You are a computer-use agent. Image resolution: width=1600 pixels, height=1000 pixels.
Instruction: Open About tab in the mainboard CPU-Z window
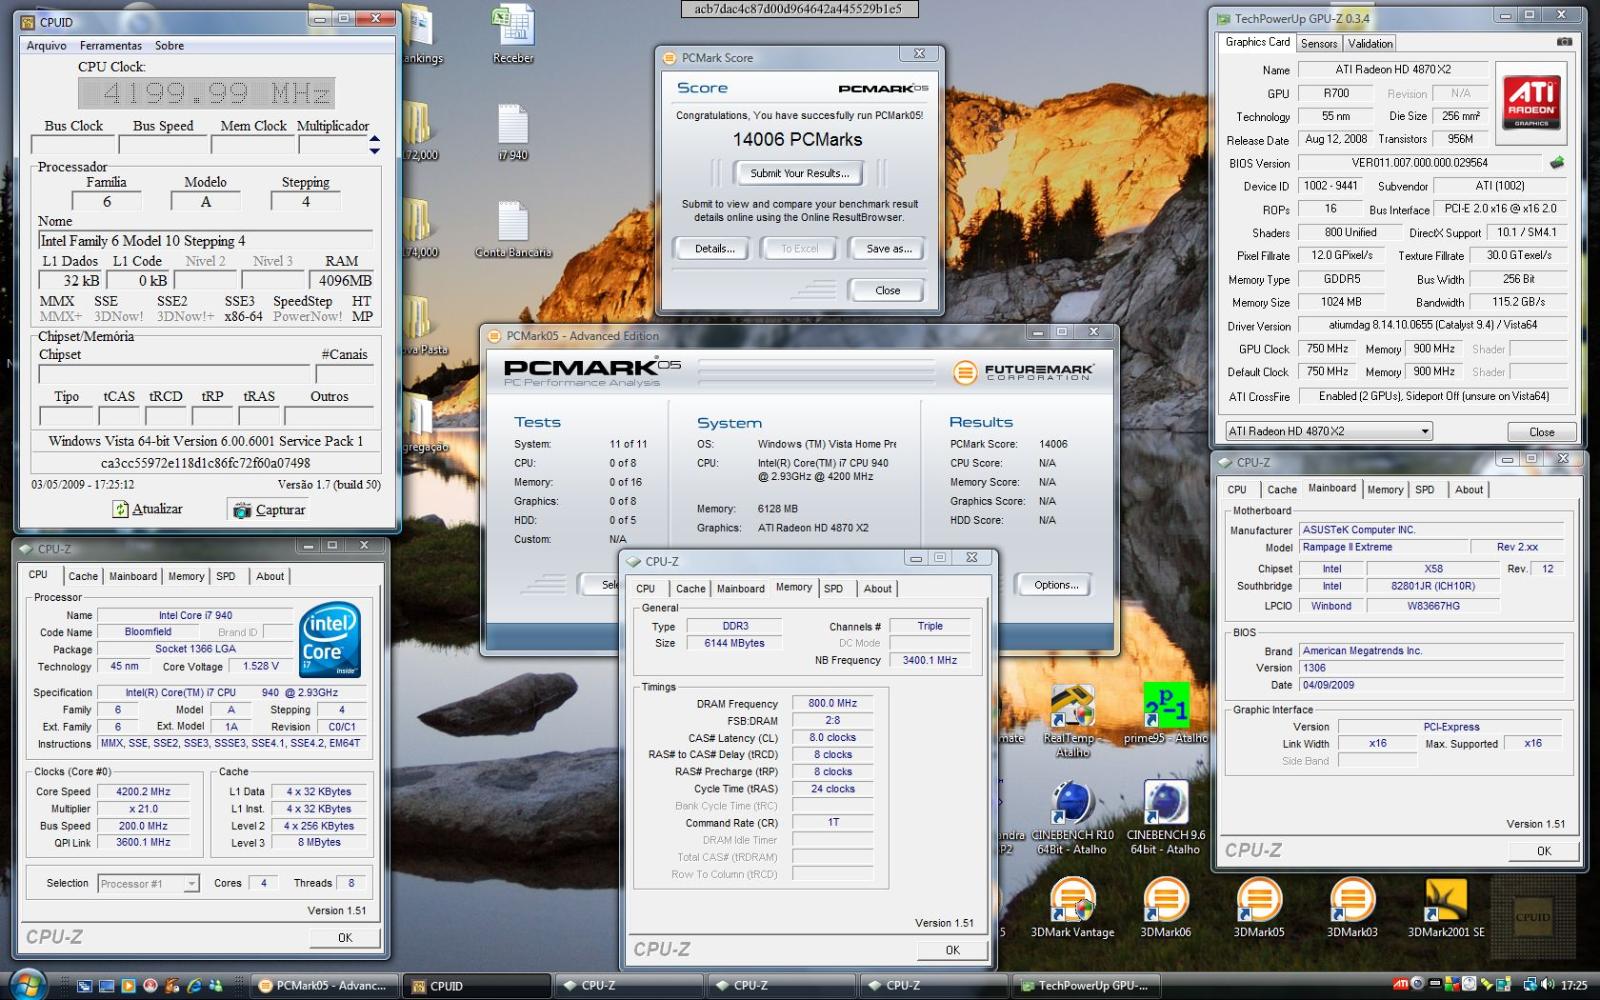tap(1469, 489)
